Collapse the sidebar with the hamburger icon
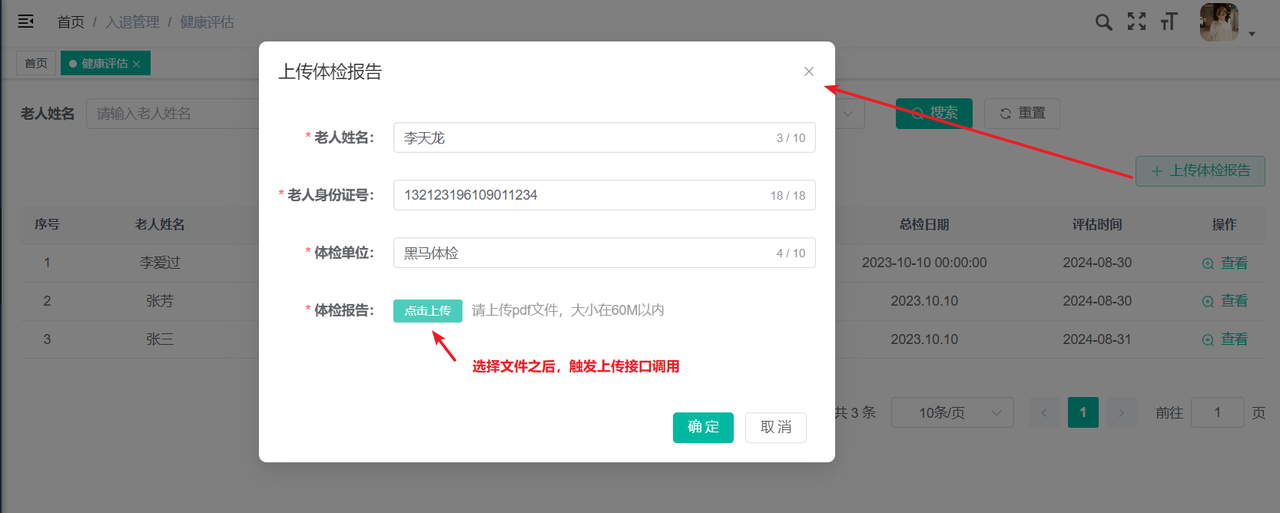1280x513 pixels. [x=26, y=21]
